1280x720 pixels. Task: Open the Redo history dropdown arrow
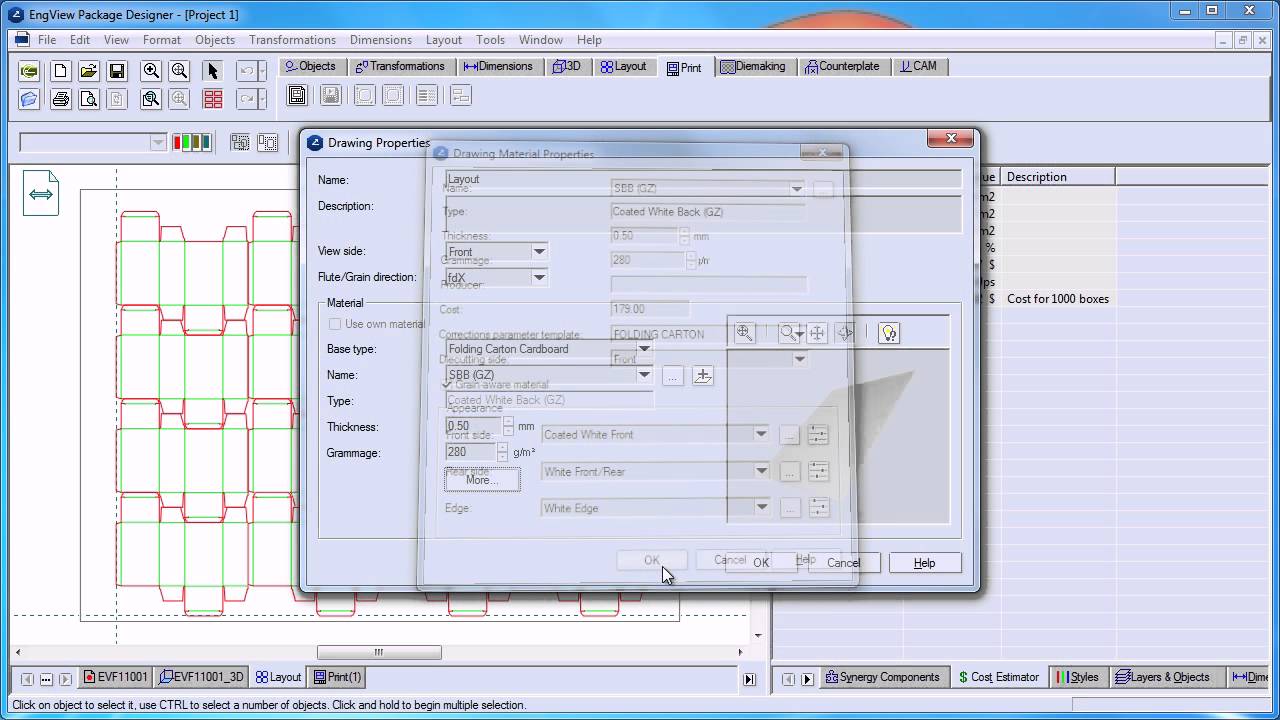tap(262, 99)
